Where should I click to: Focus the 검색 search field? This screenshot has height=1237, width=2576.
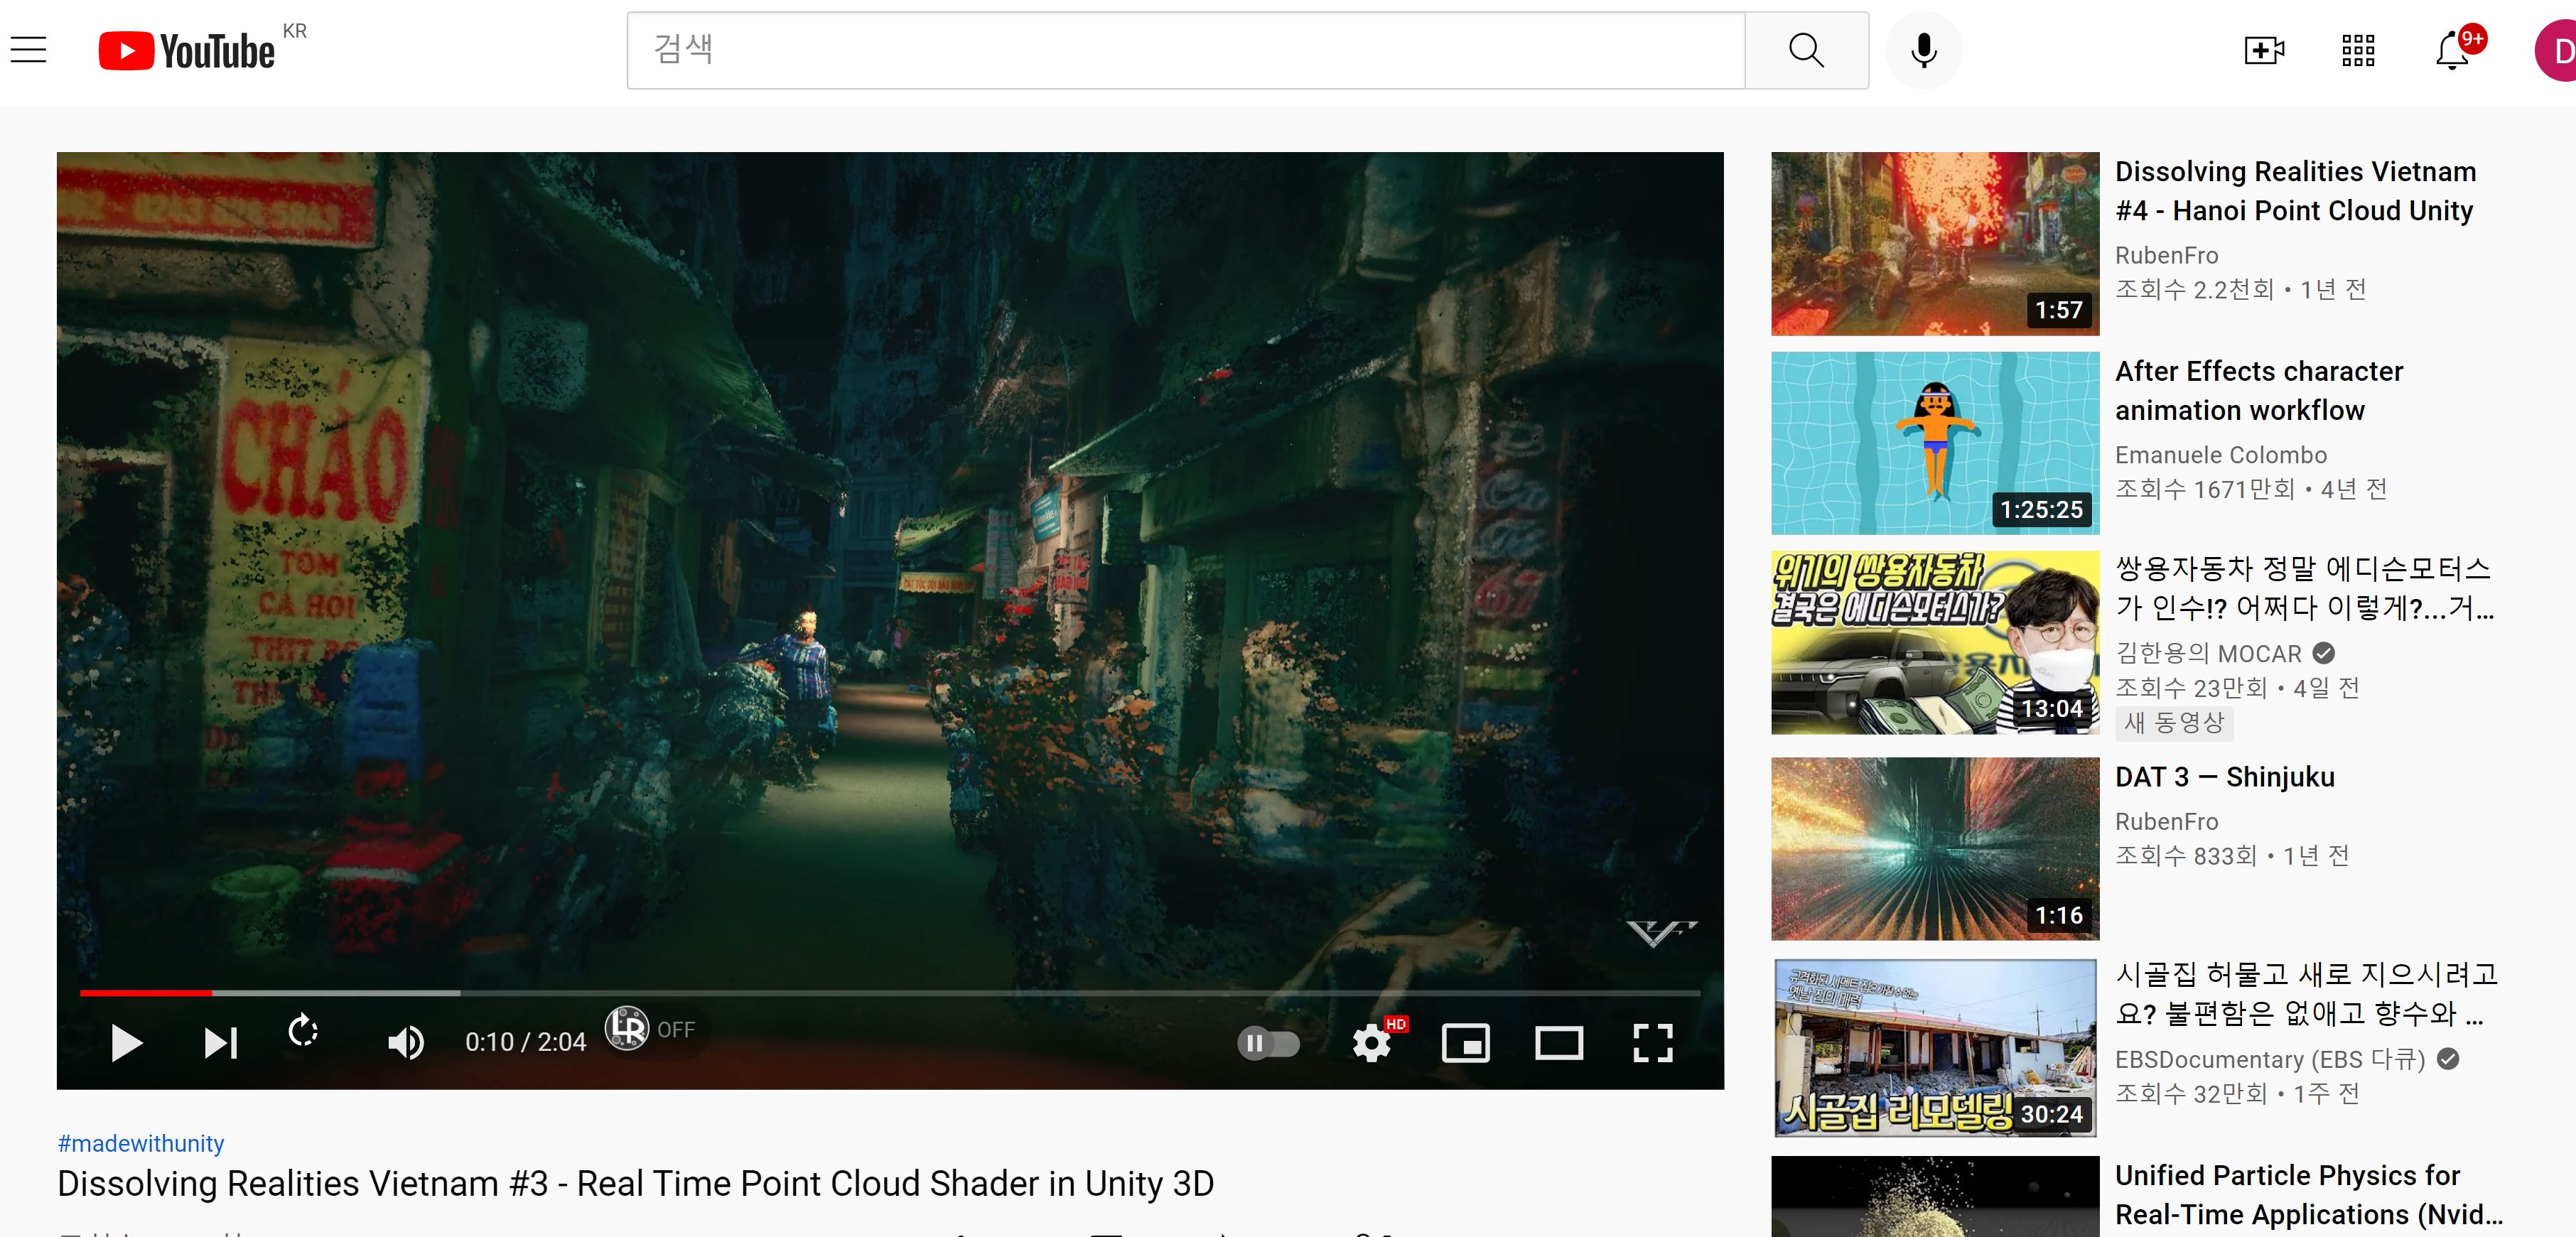[x=1186, y=50]
